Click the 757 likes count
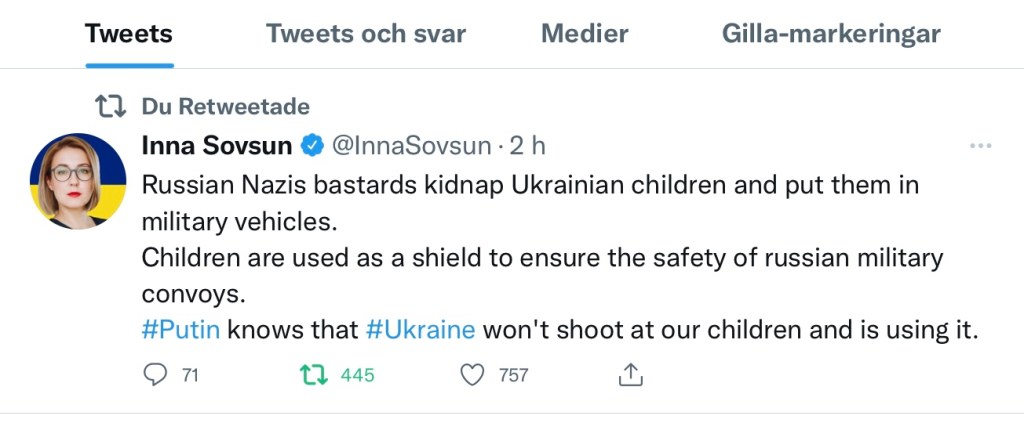This screenshot has height=423, width=1024. tap(513, 376)
